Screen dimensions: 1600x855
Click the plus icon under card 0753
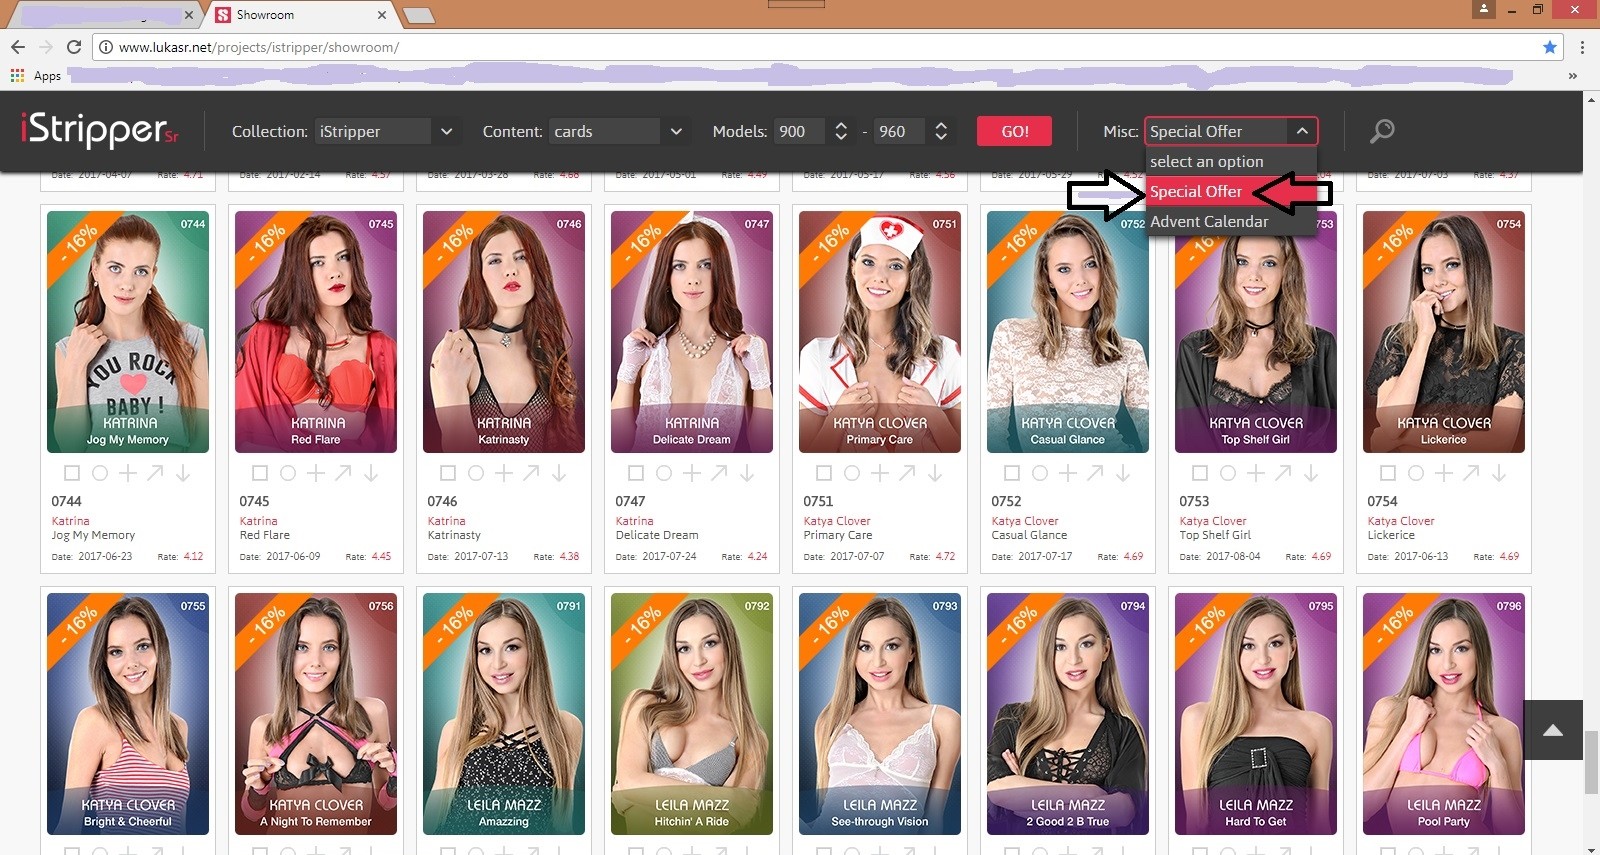pos(1255,473)
